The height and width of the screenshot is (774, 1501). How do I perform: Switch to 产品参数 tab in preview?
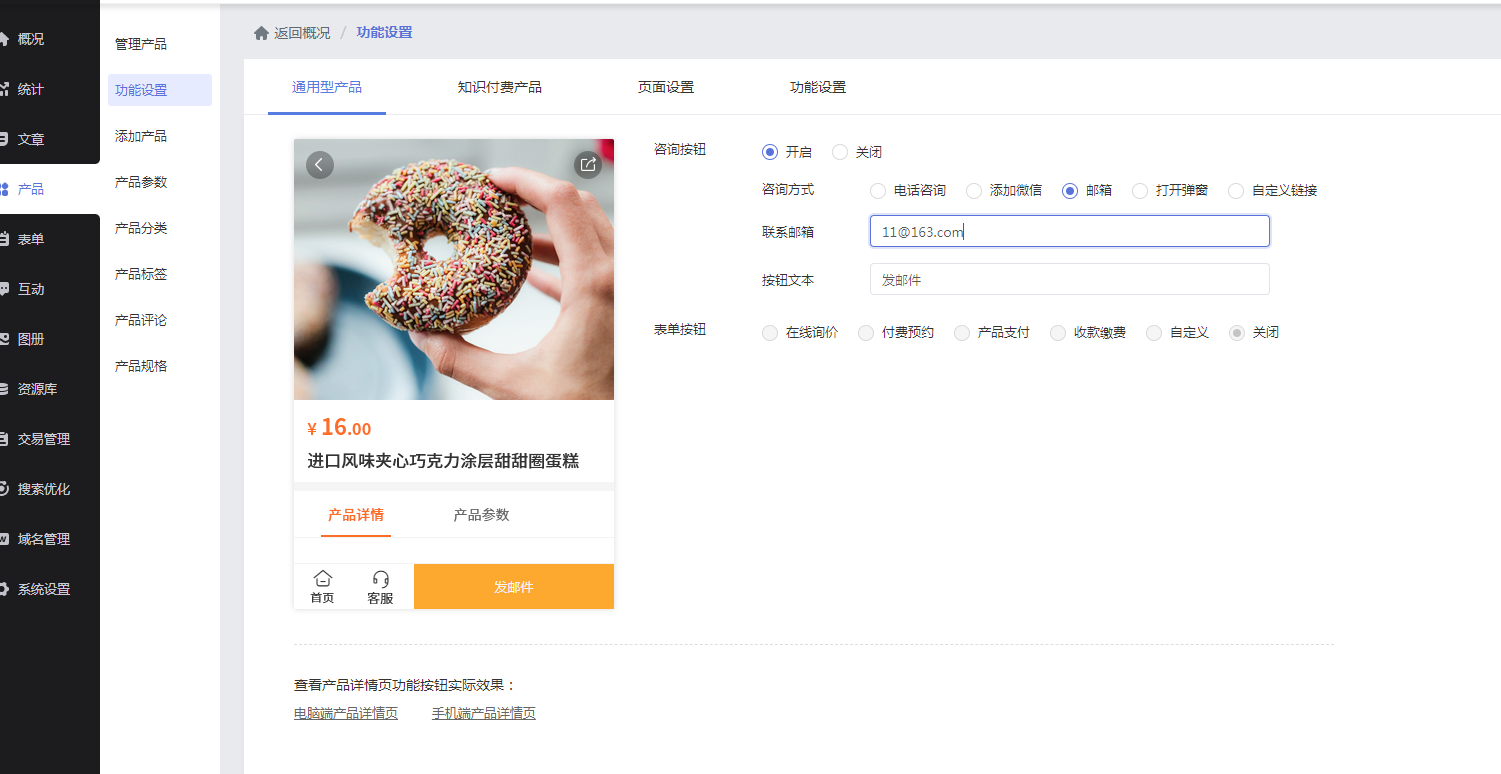click(x=481, y=515)
